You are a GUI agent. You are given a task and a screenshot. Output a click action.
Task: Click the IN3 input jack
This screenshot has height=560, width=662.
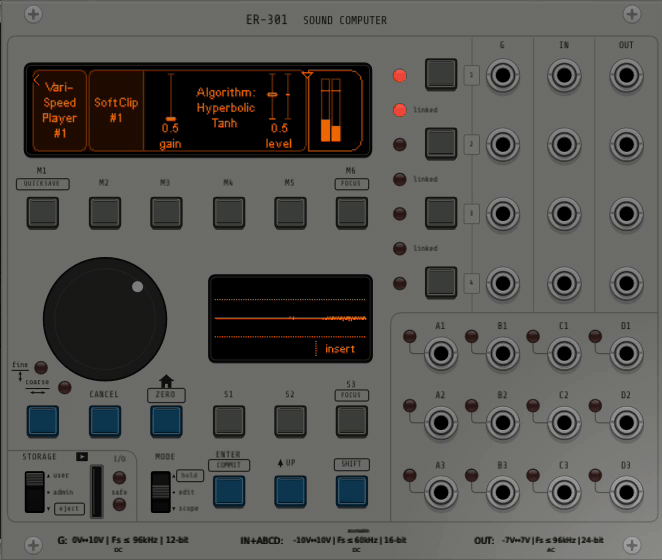point(564,214)
